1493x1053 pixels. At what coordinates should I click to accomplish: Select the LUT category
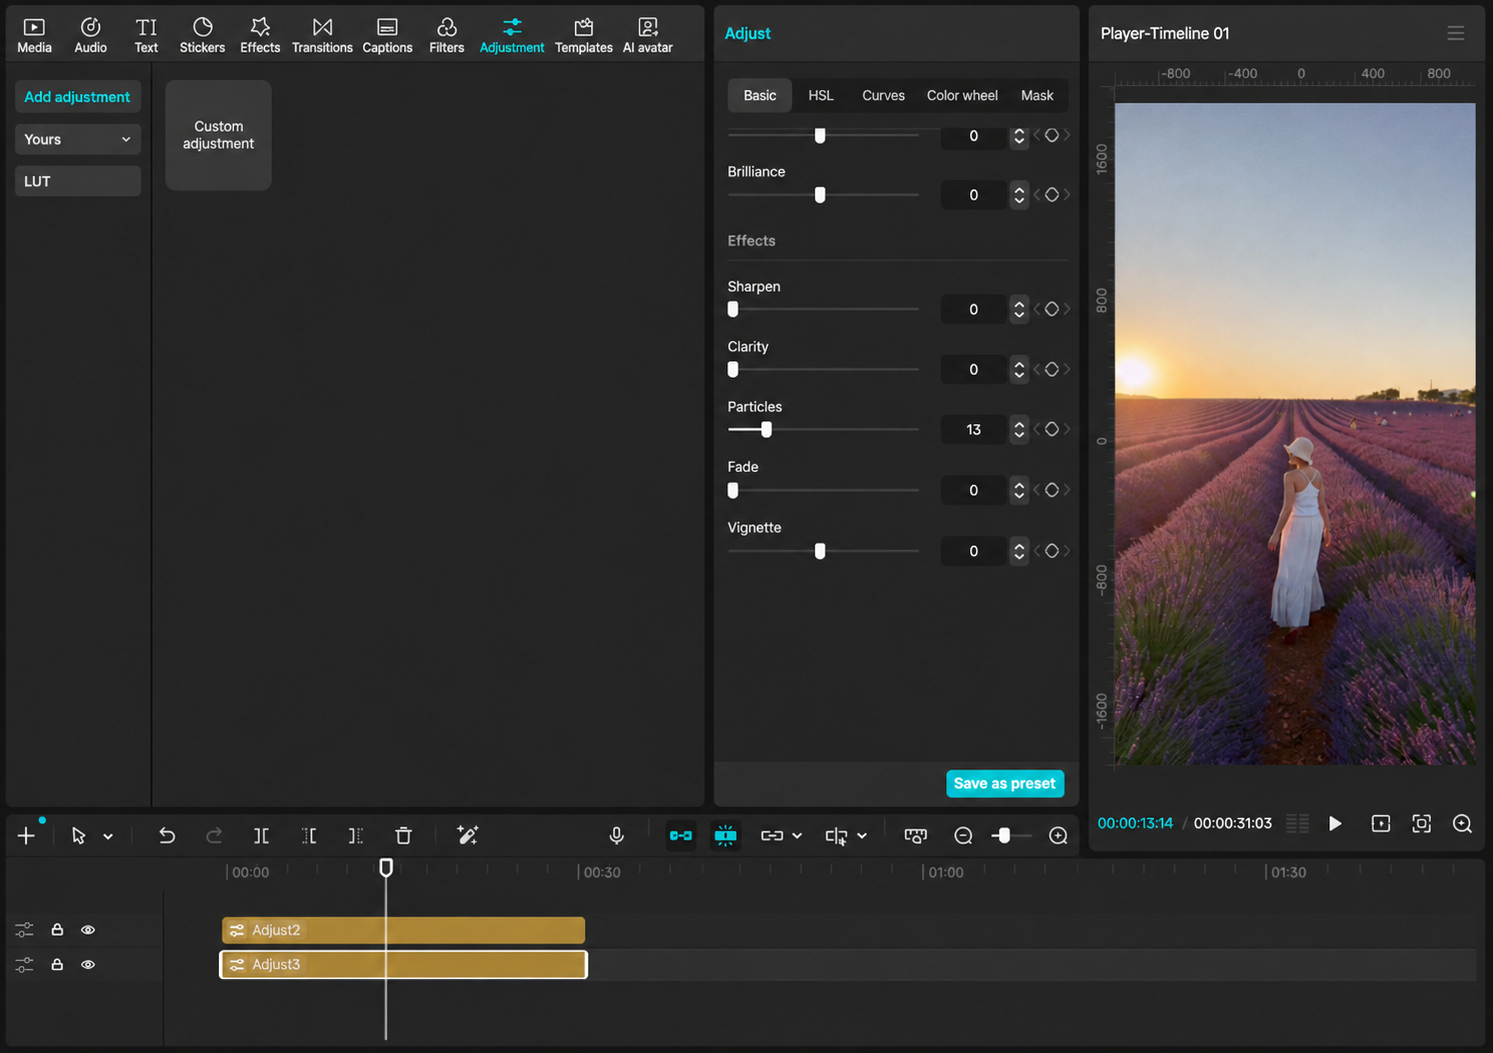77,181
